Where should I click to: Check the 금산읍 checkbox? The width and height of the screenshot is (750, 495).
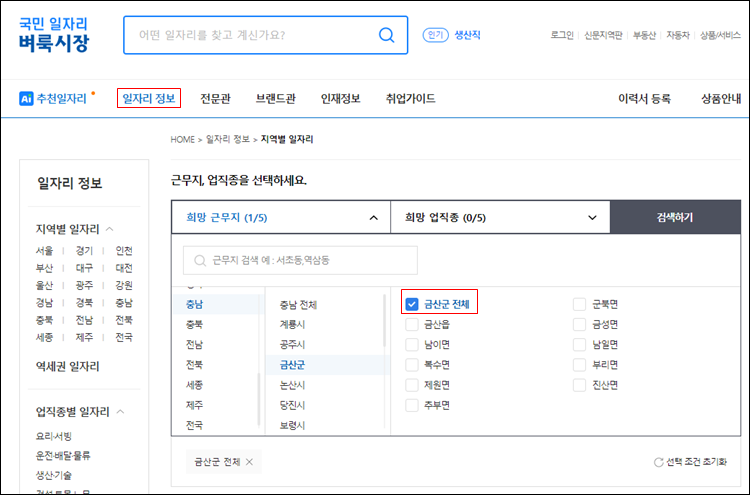(x=412, y=324)
